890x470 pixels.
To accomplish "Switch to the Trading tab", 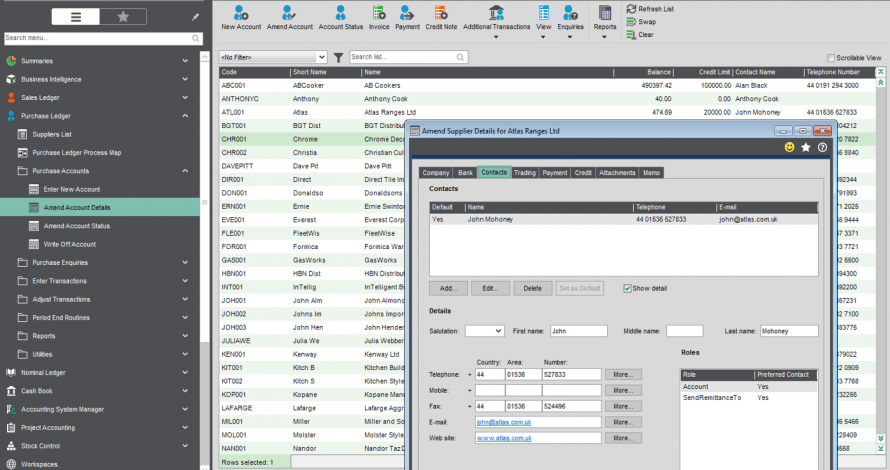I will [524, 173].
